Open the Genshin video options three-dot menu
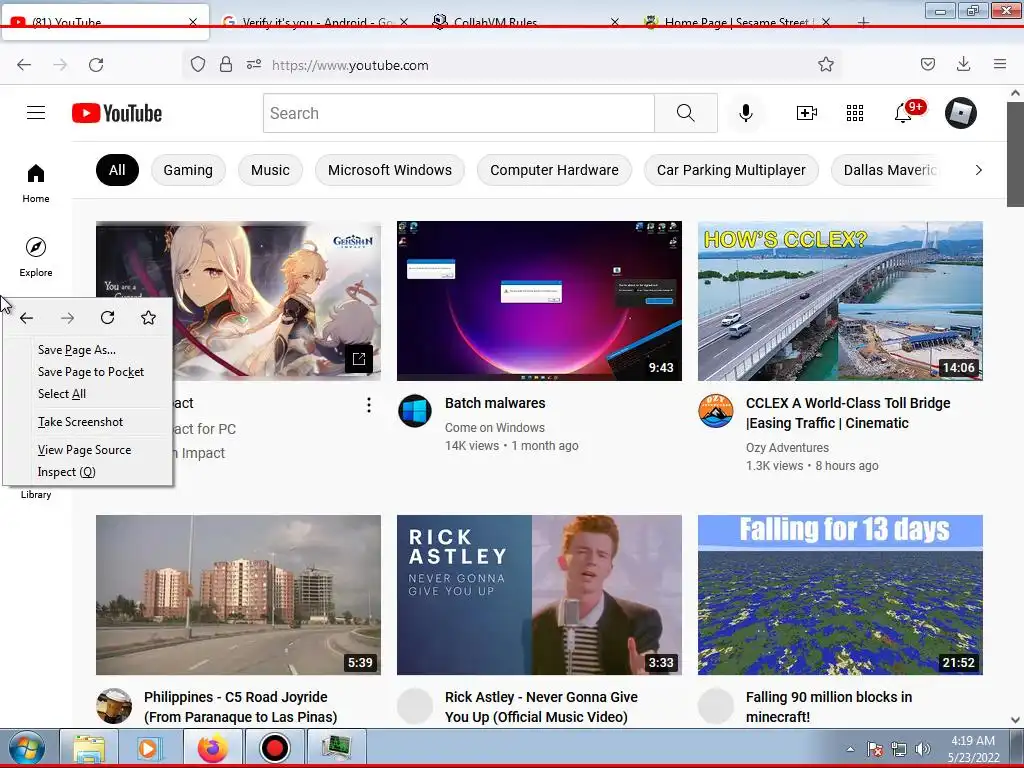The height and width of the screenshot is (768, 1024). pyautogui.click(x=369, y=406)
